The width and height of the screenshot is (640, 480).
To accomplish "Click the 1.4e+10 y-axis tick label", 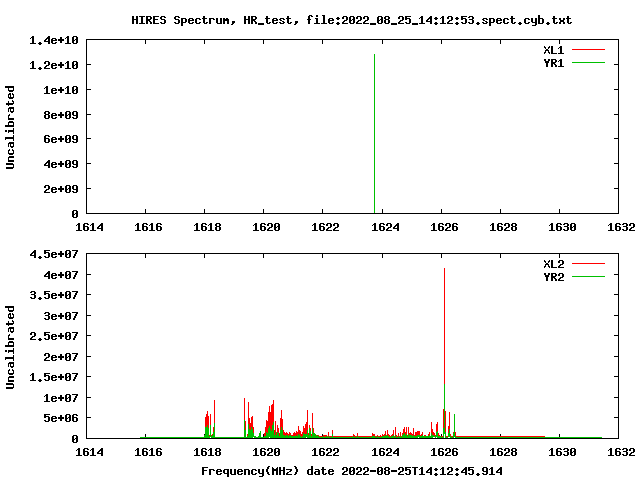I will pyautogui.click(x=53, y=40).
